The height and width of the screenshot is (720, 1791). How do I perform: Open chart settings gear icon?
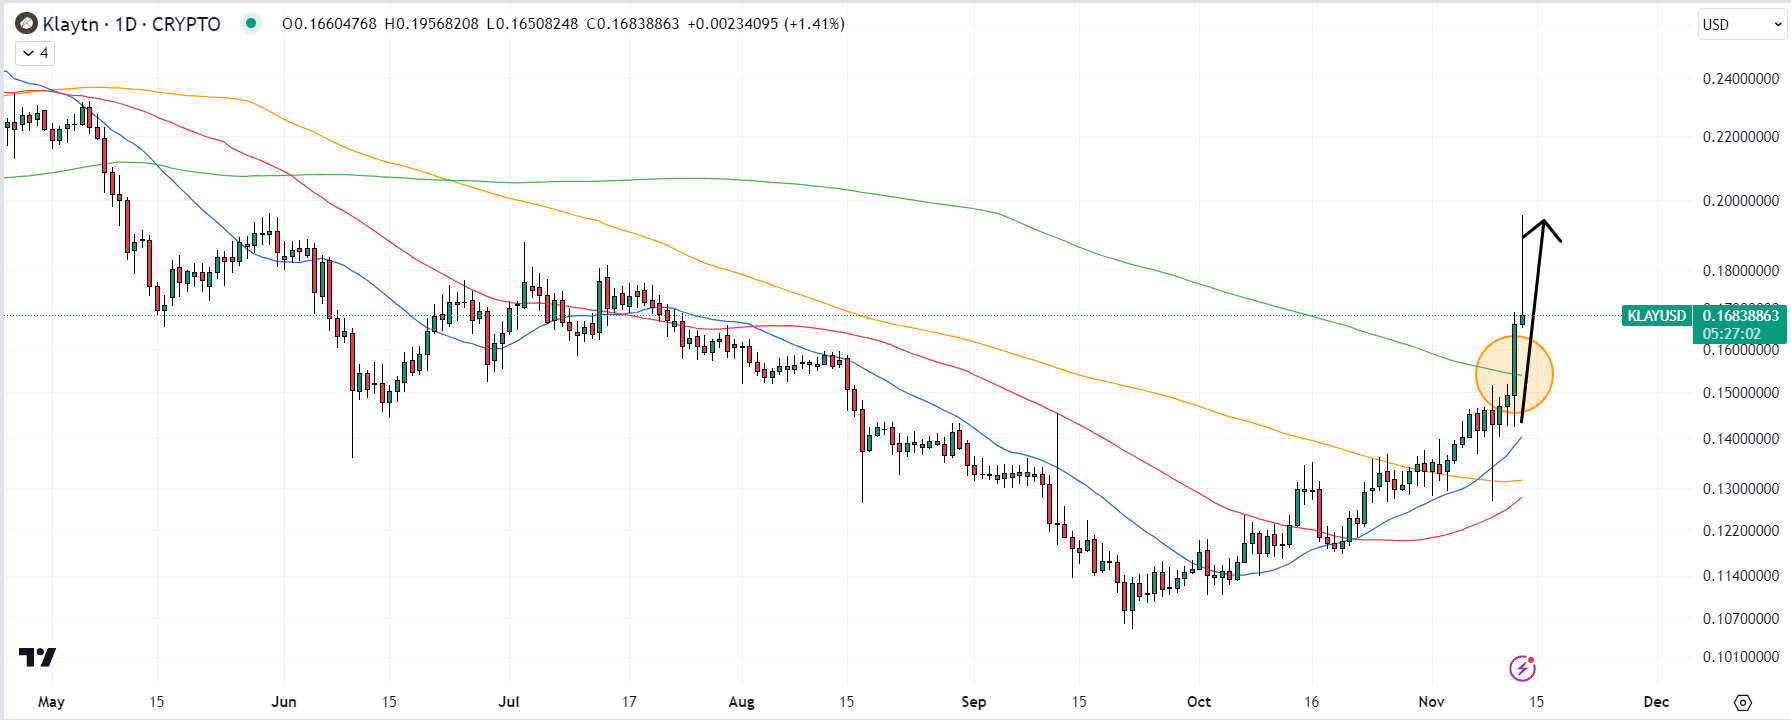tap(1743, 702)
